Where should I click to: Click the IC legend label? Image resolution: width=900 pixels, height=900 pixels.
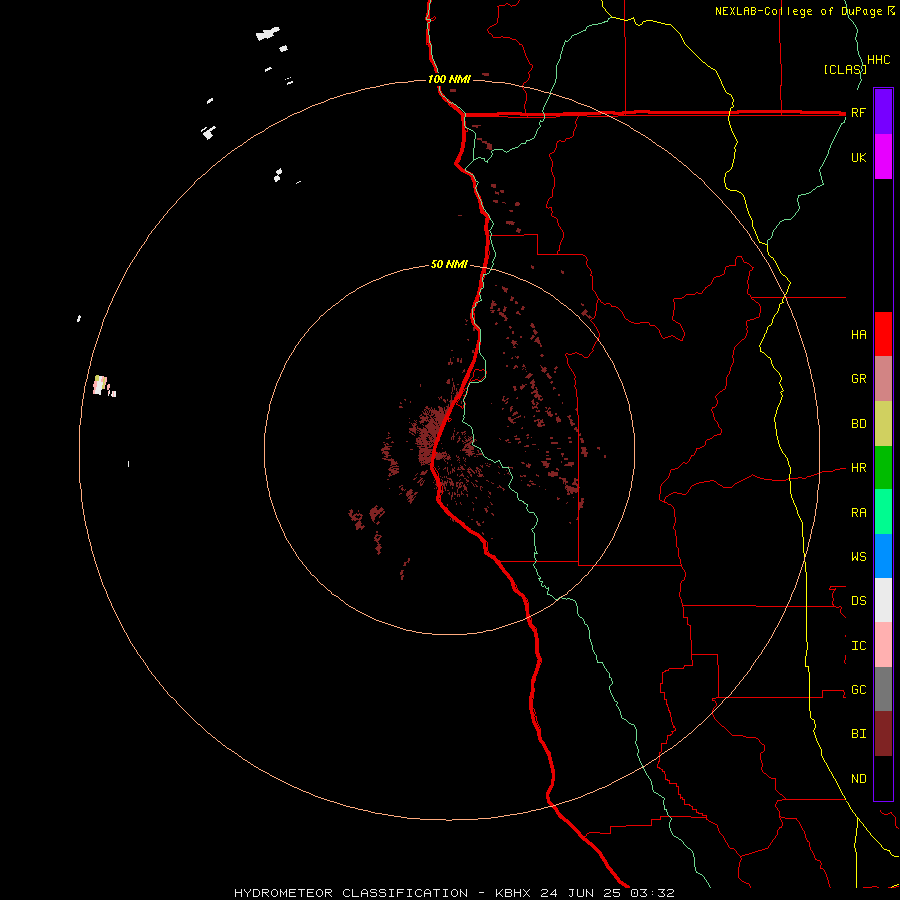pyautogui.click(x=859, y=646)
